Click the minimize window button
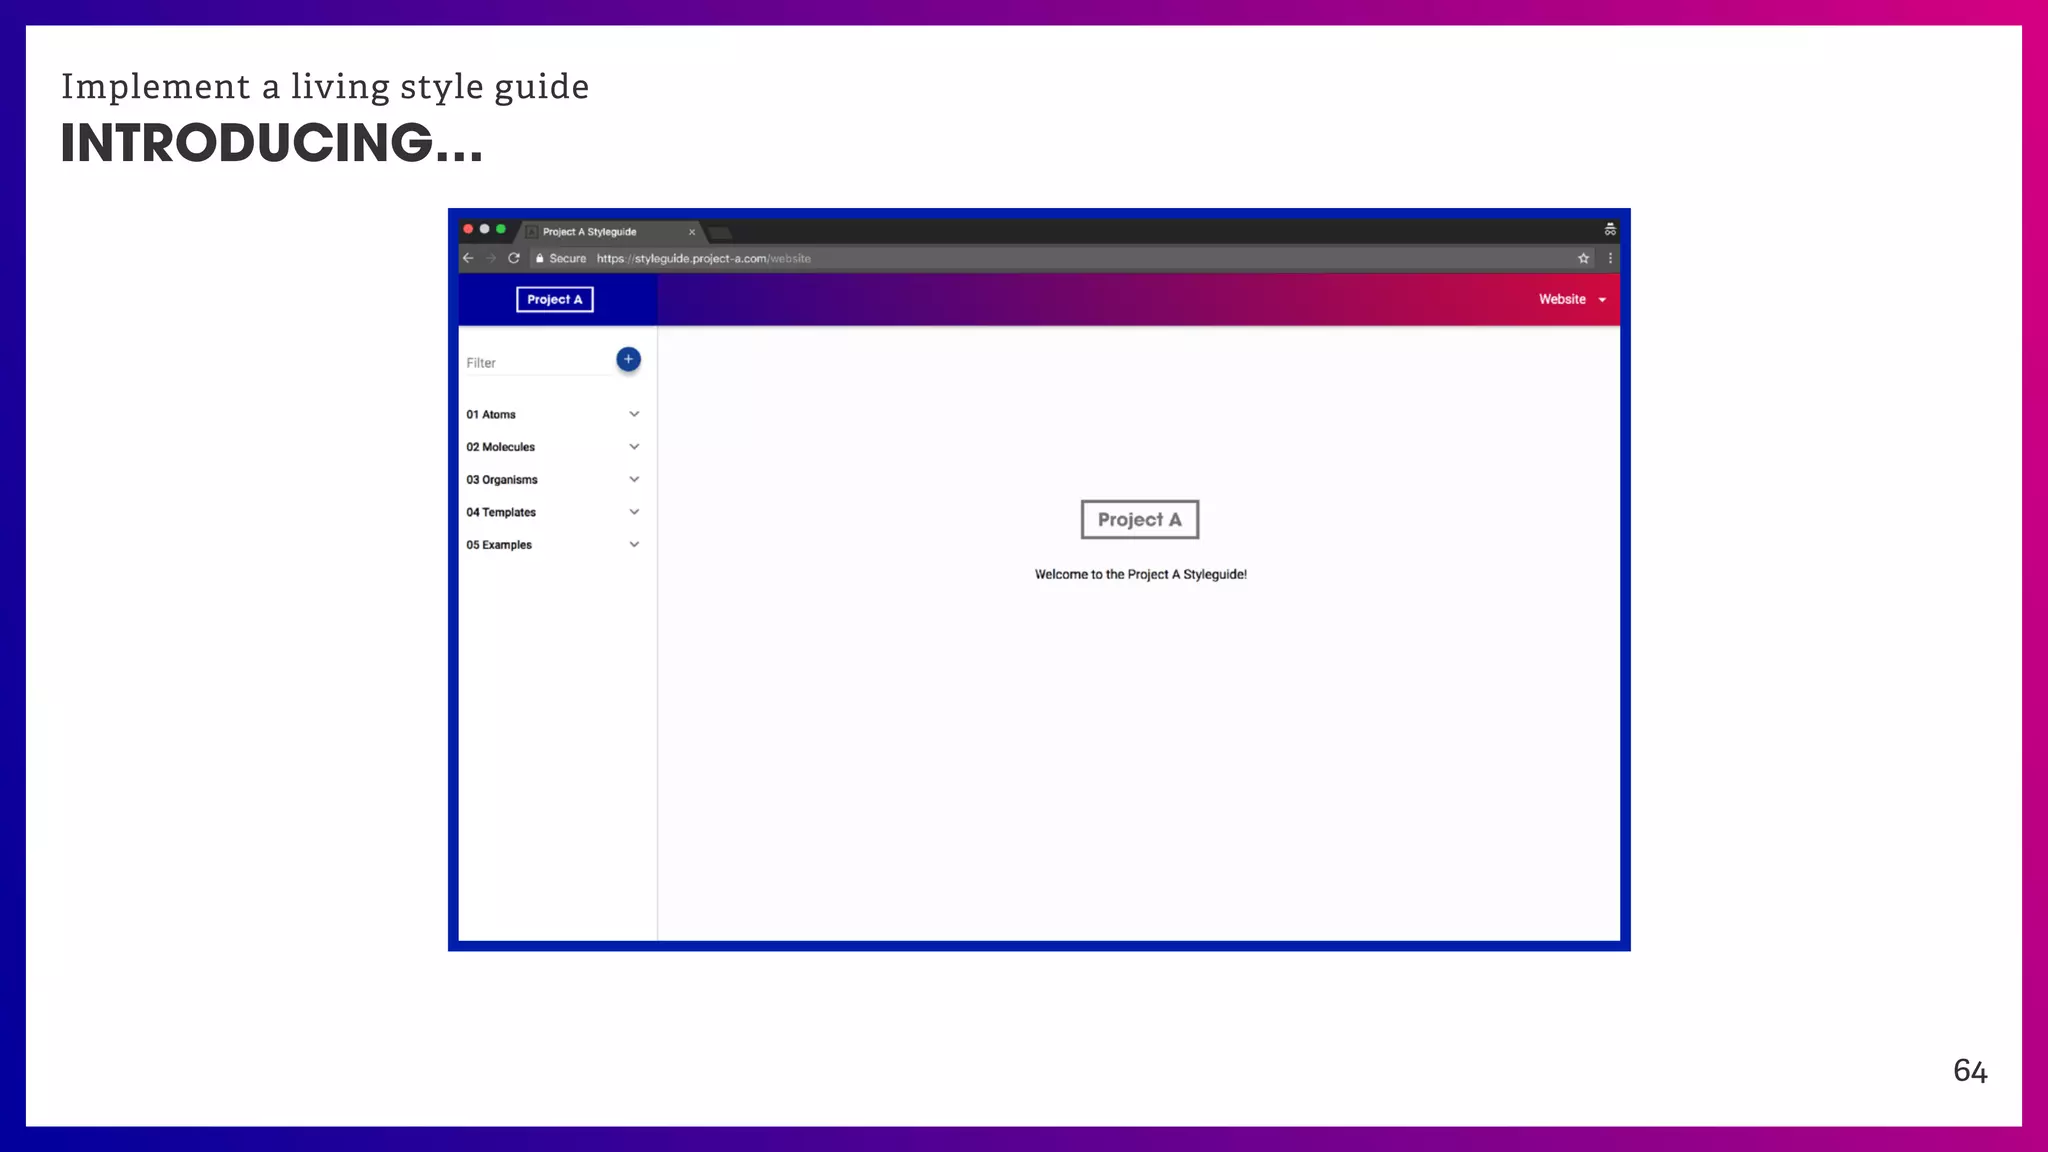 point(484,229)
